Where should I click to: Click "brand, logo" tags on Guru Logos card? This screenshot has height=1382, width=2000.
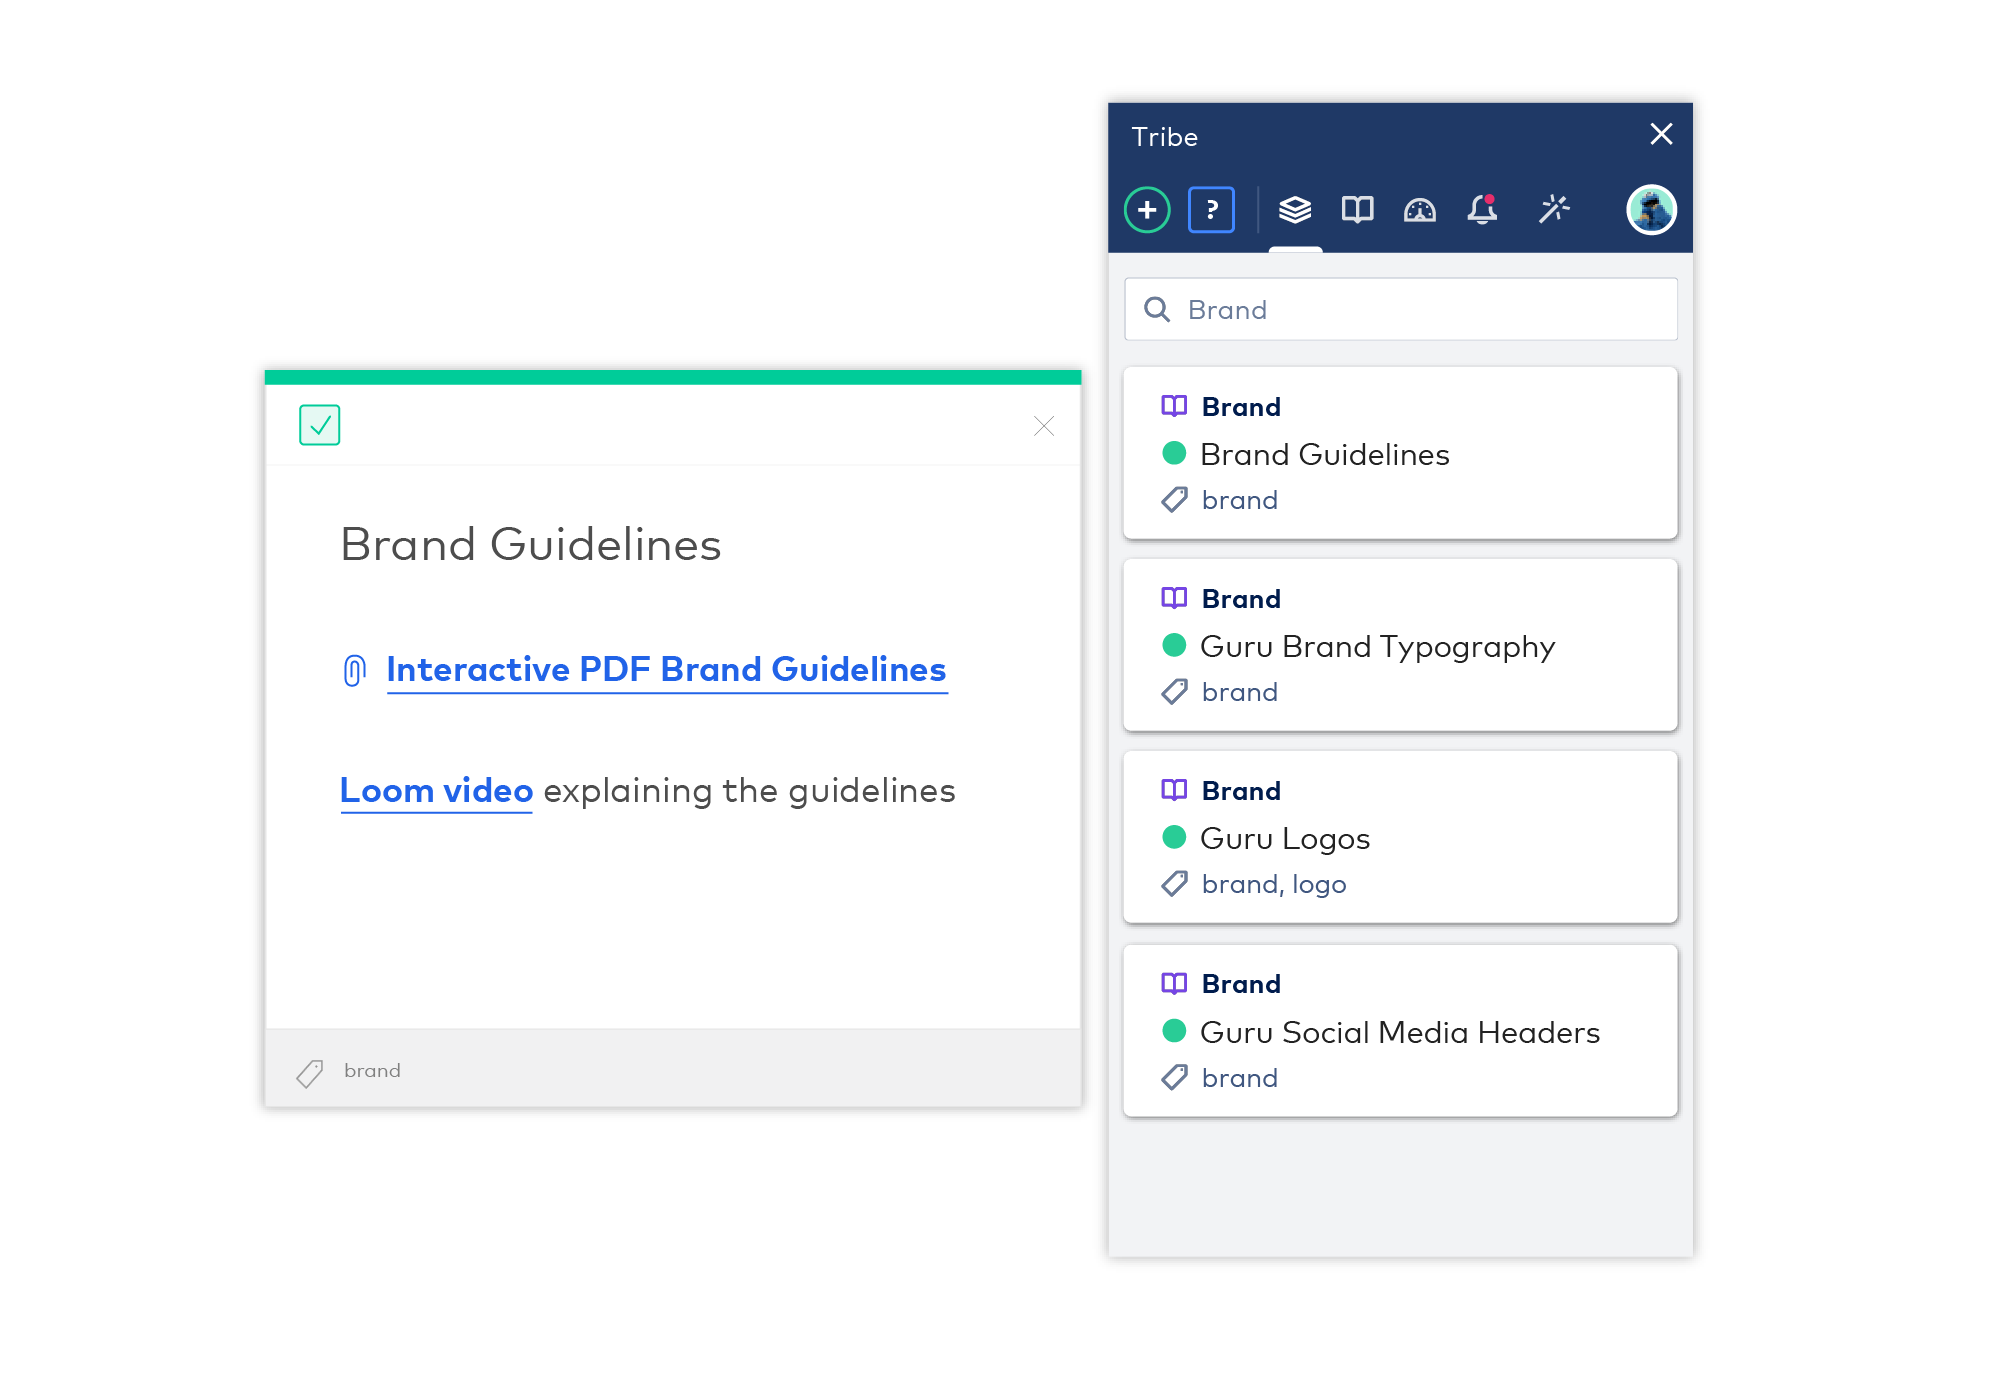[1274, 885]
